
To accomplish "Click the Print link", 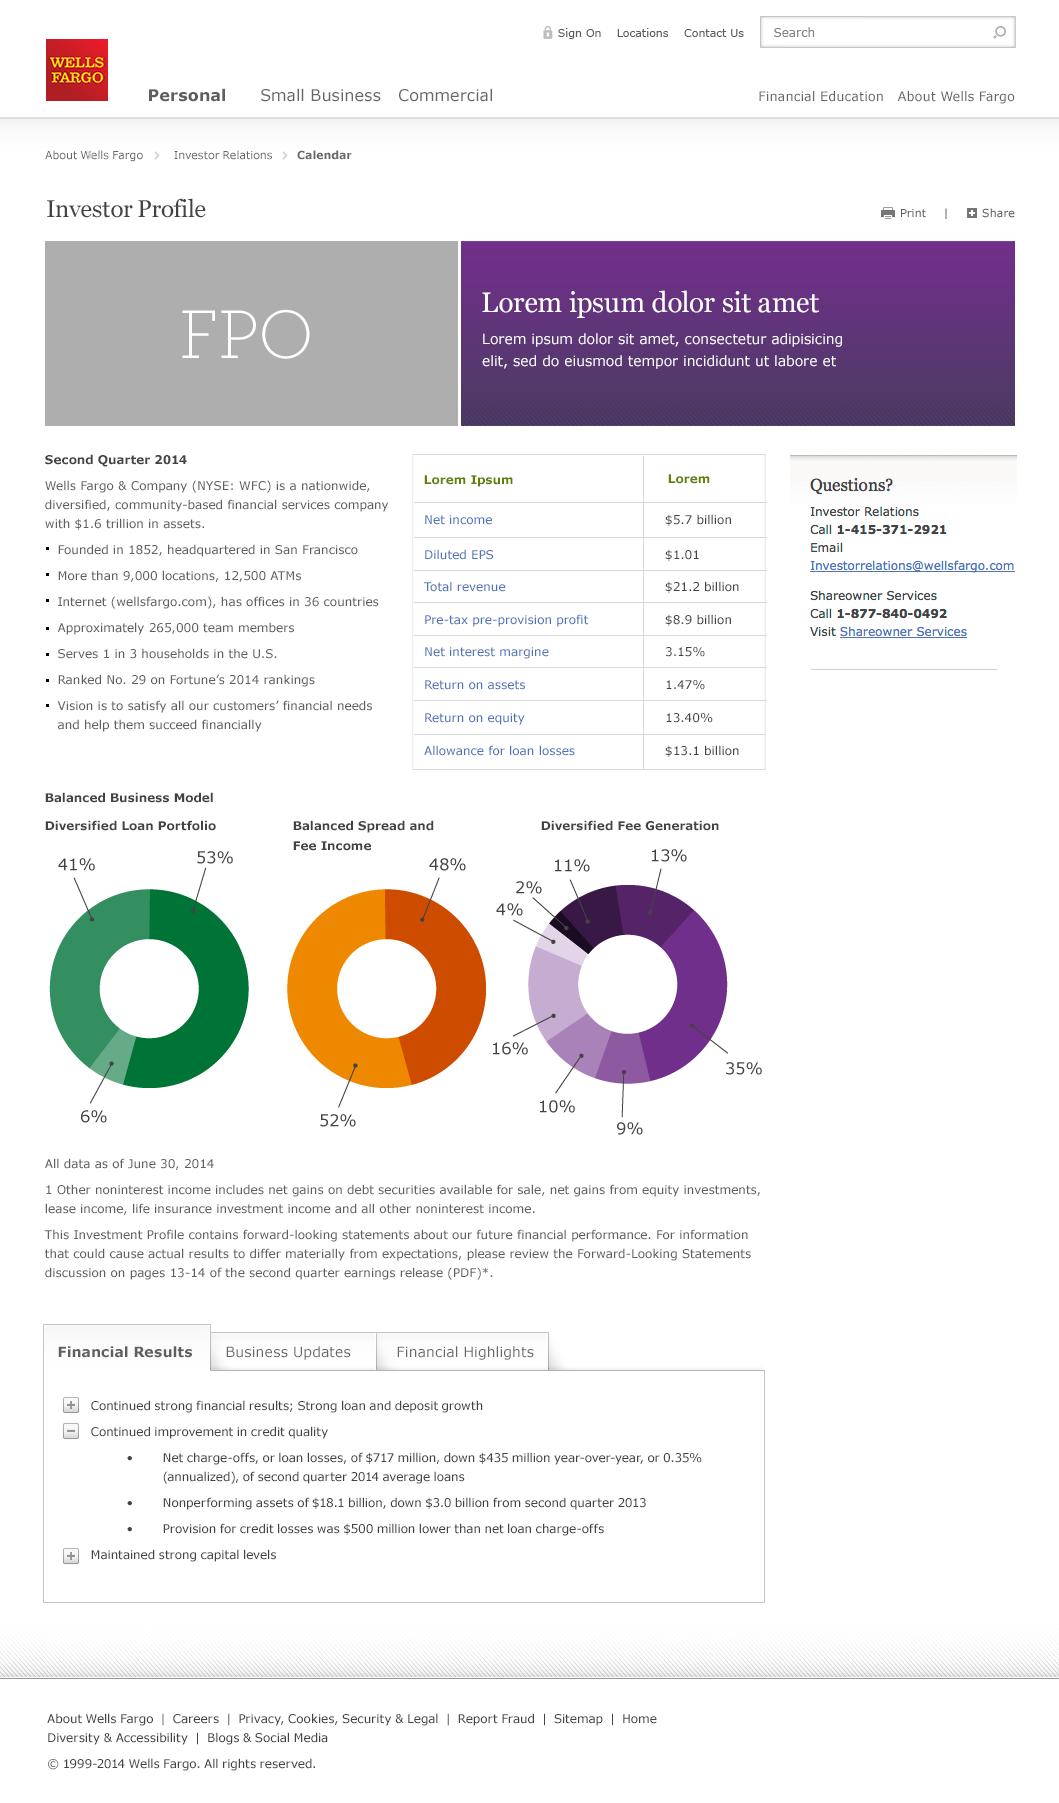I will (913, 213).
